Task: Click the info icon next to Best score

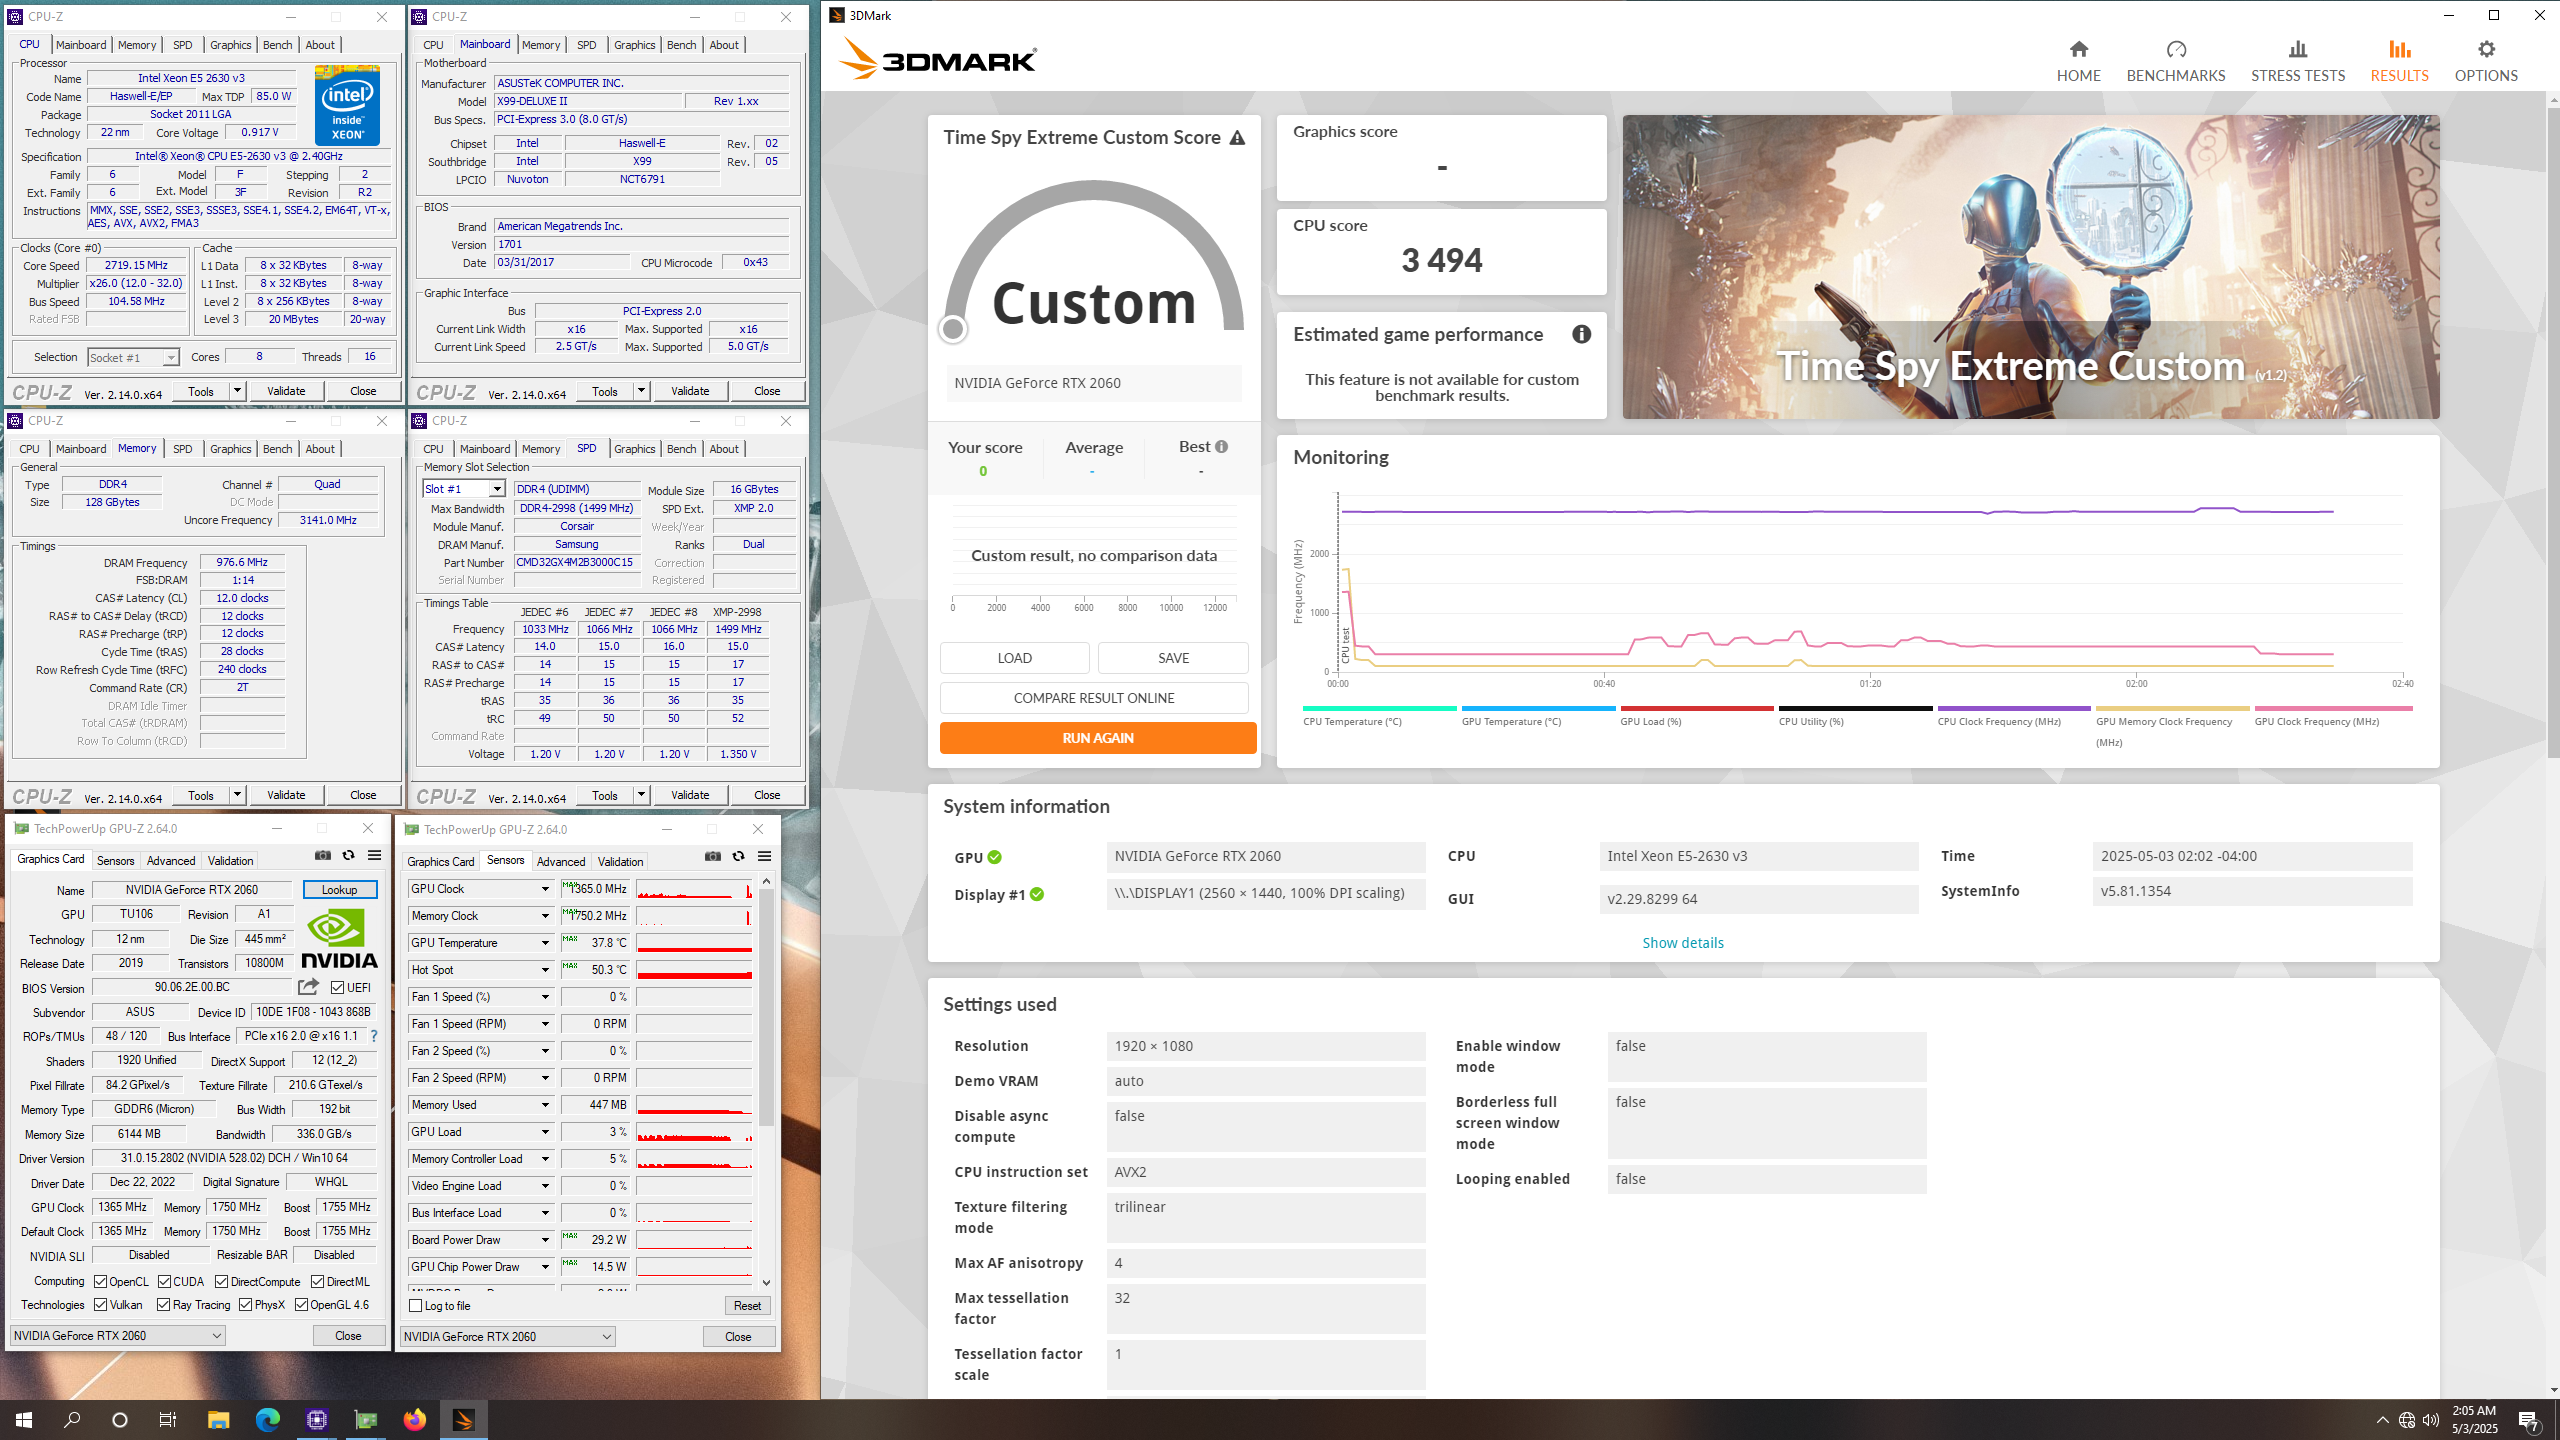Action: click(1221, 446)
